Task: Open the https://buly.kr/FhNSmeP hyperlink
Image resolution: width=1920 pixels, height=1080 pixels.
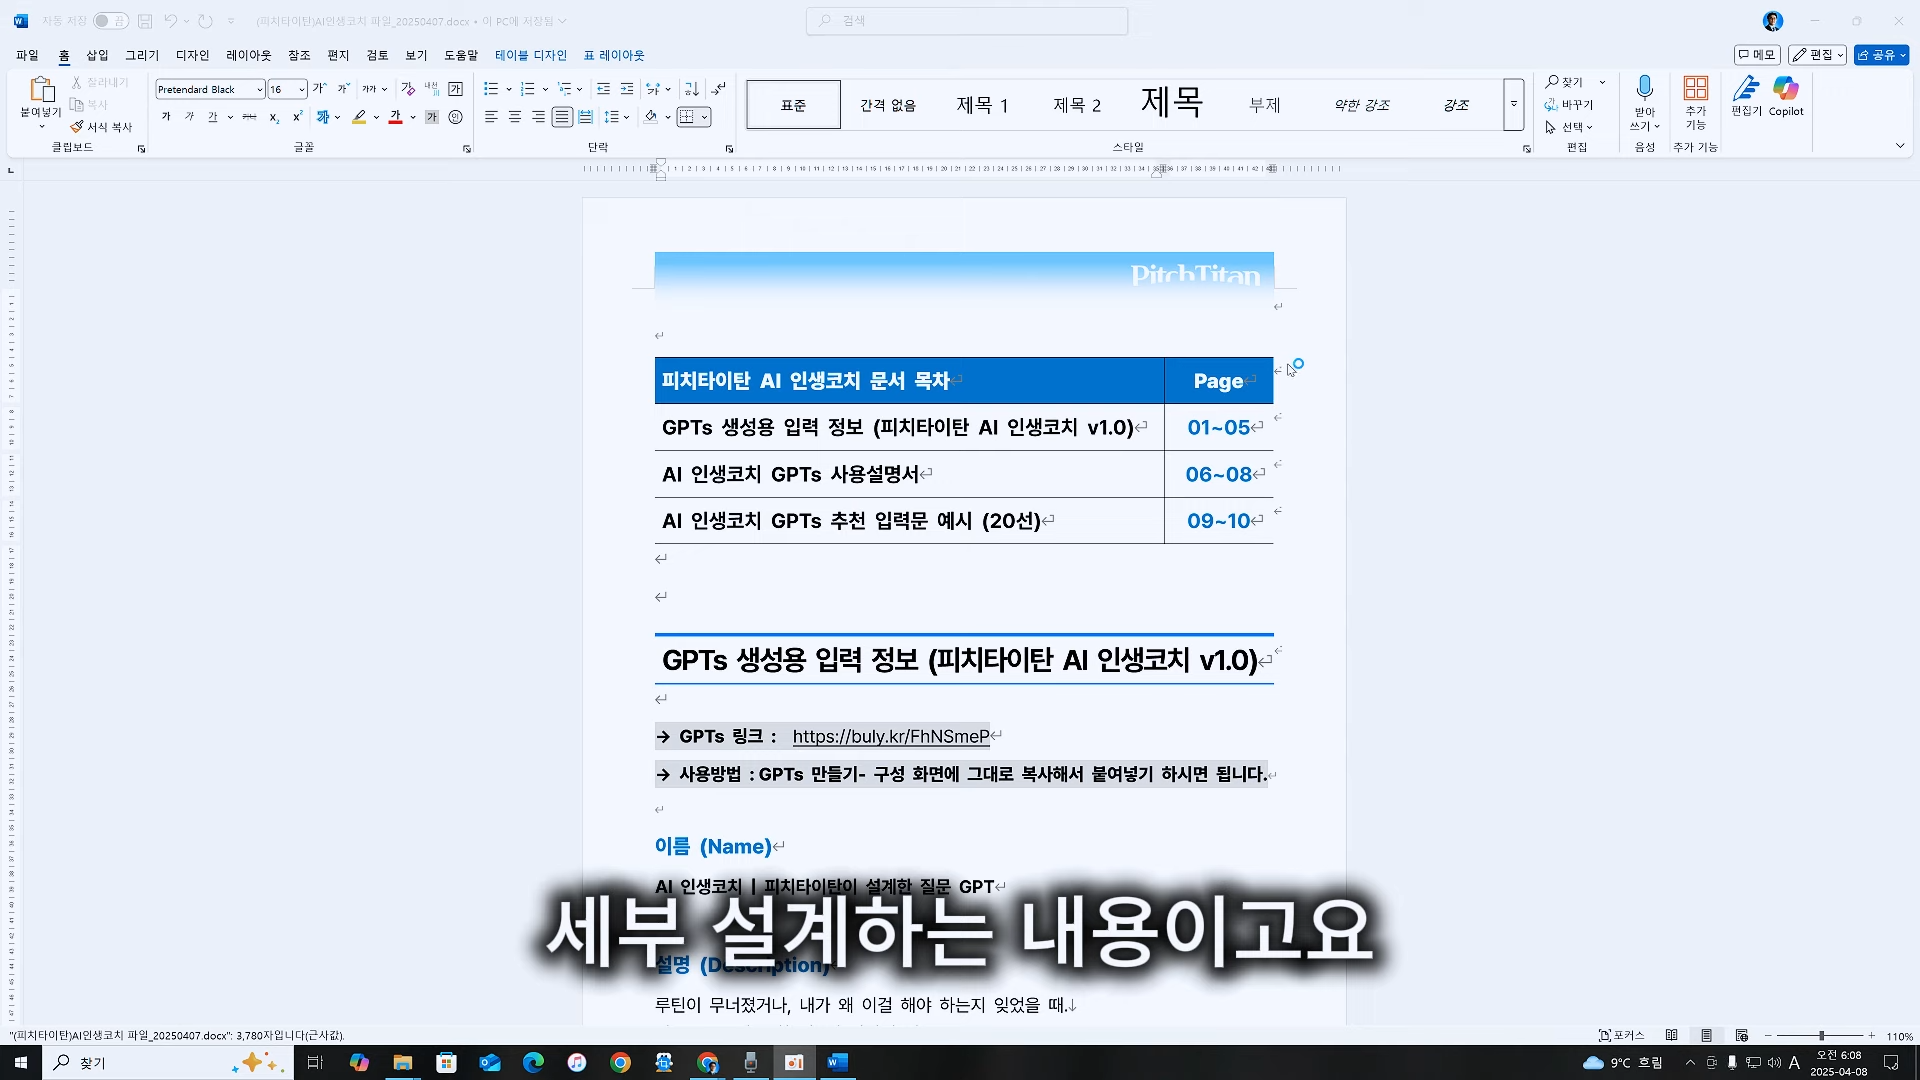Action: pyautogui.click(x=891, y=737)
